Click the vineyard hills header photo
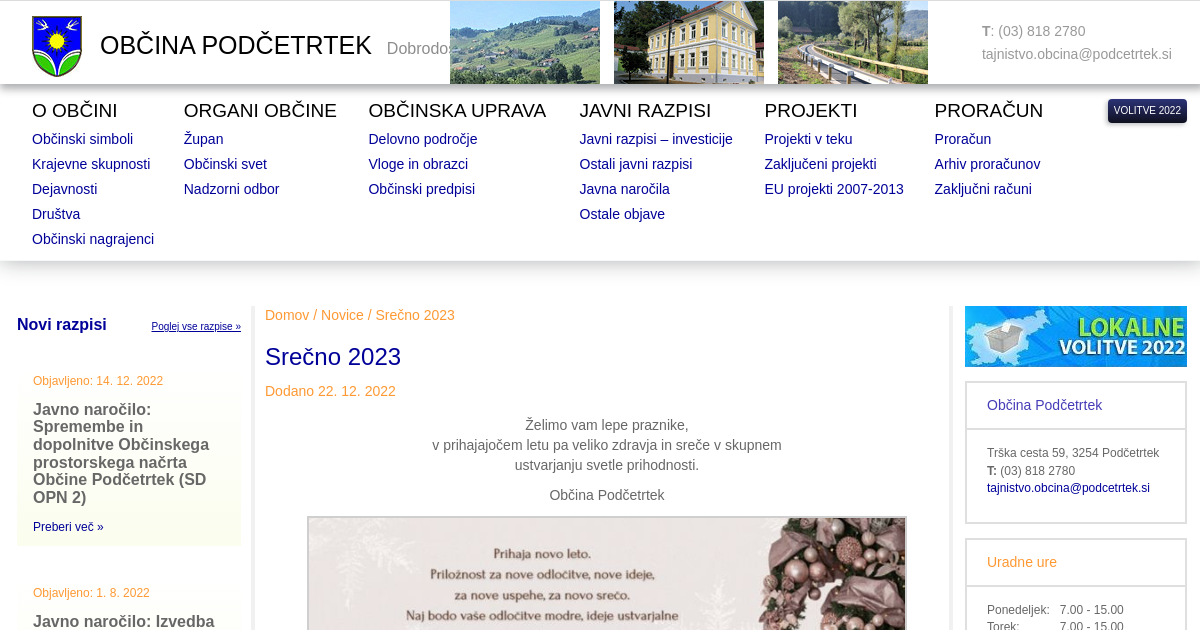This screenshot has width=1200, height=630. pos(524,43)
